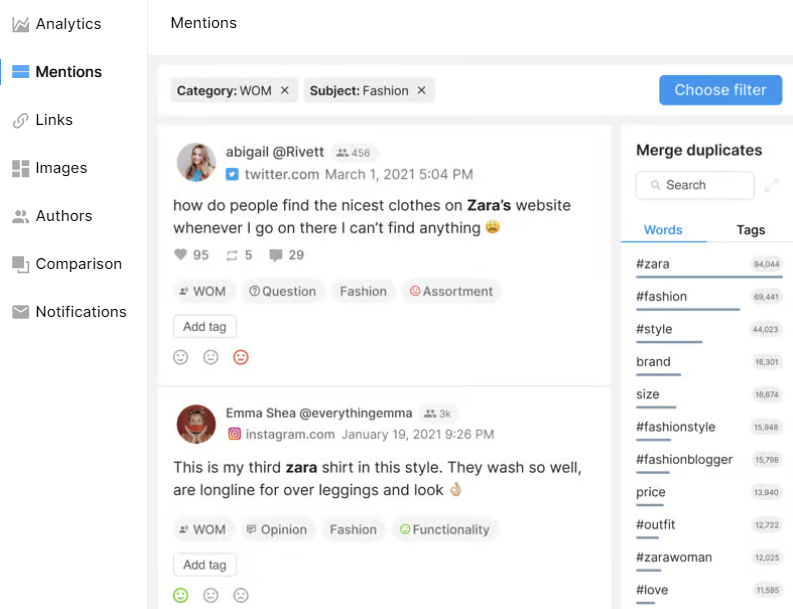Select the Functionality tag

click(x=445, y=530)
